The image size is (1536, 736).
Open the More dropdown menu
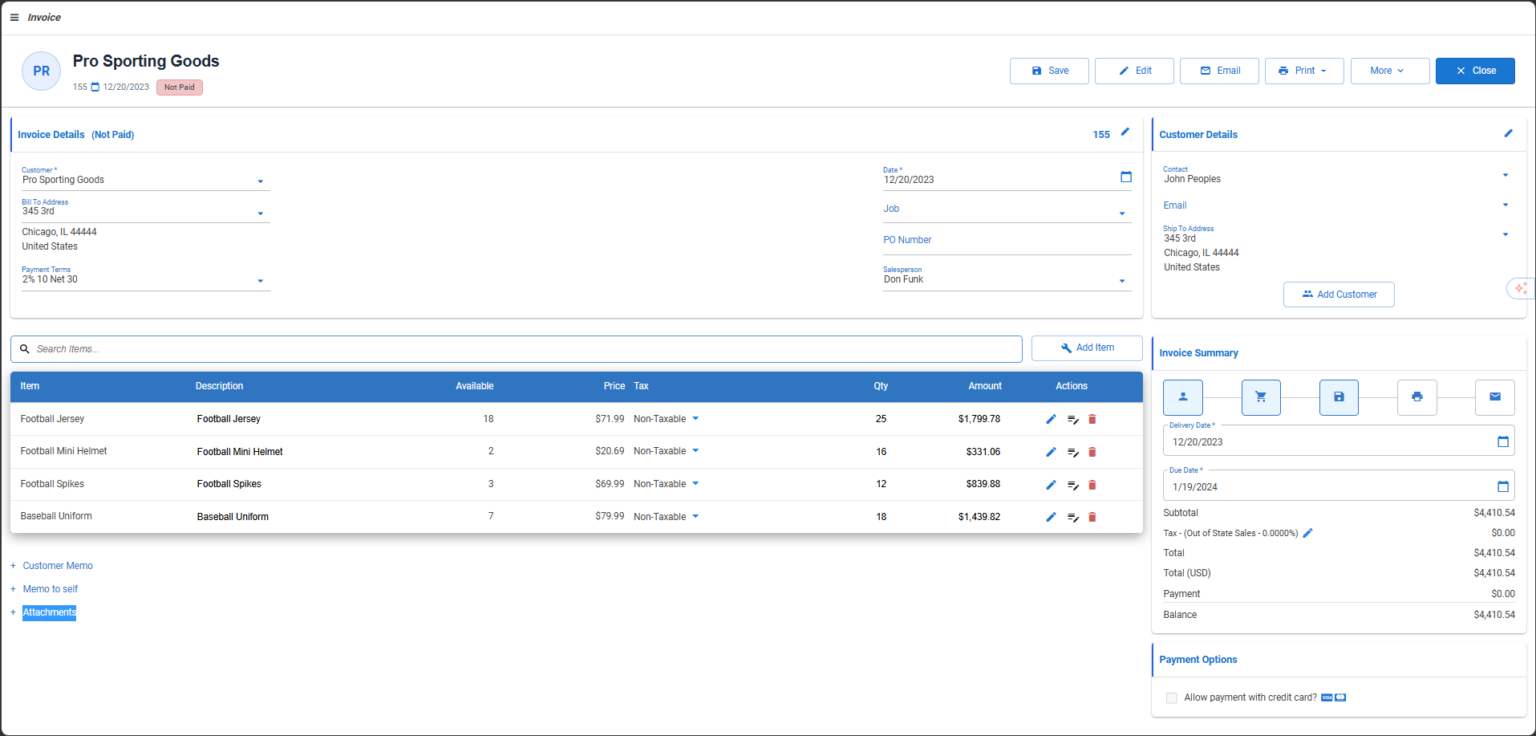1389,71
